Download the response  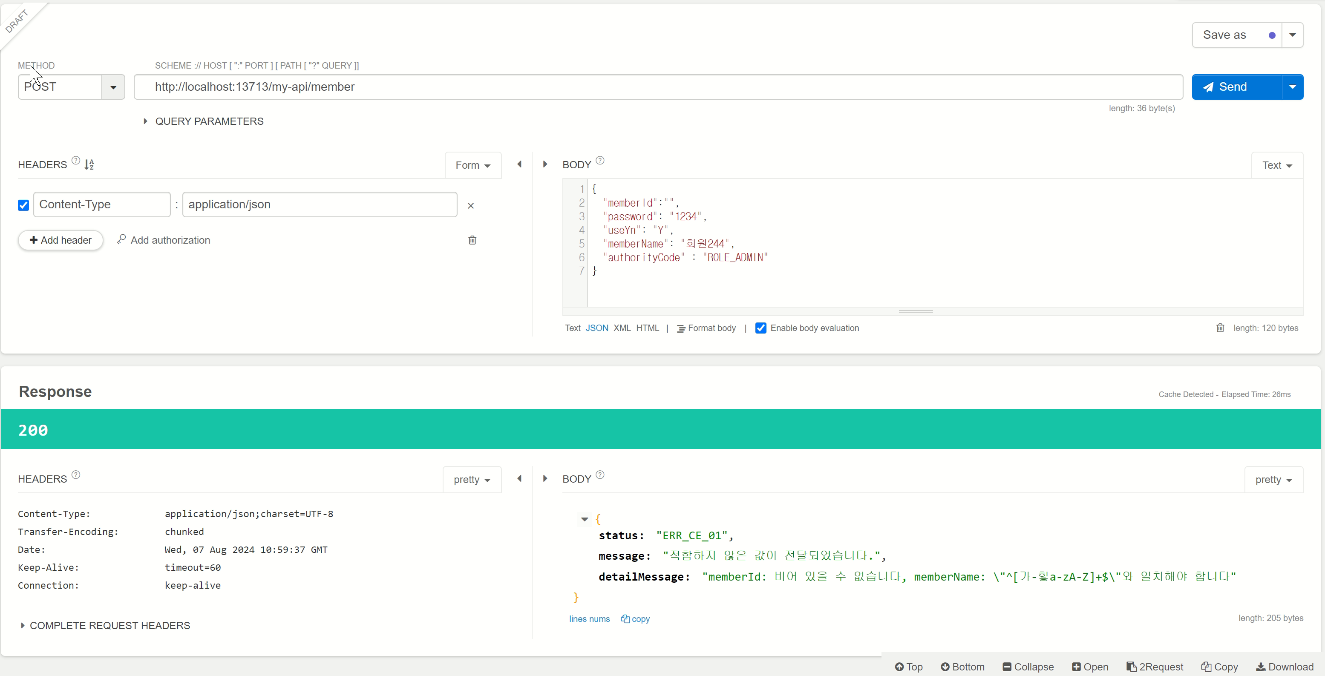pos(1285,667)
